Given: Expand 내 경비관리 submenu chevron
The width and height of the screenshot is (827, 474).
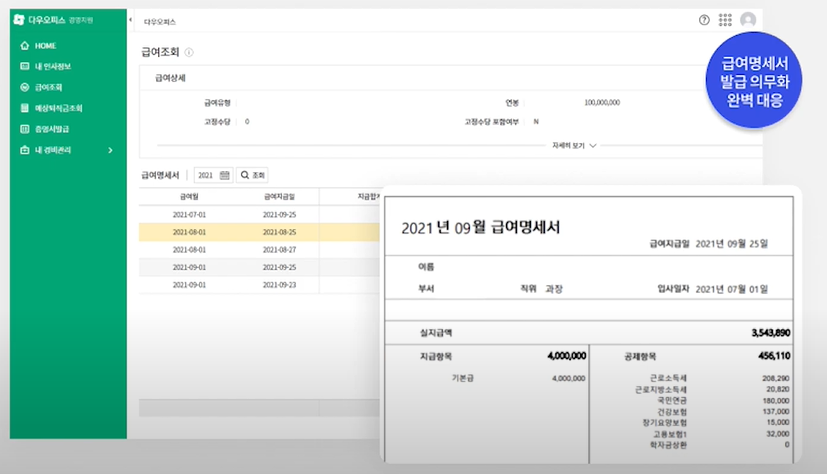Looking at the screenshot, I should [x=110, y=150].
